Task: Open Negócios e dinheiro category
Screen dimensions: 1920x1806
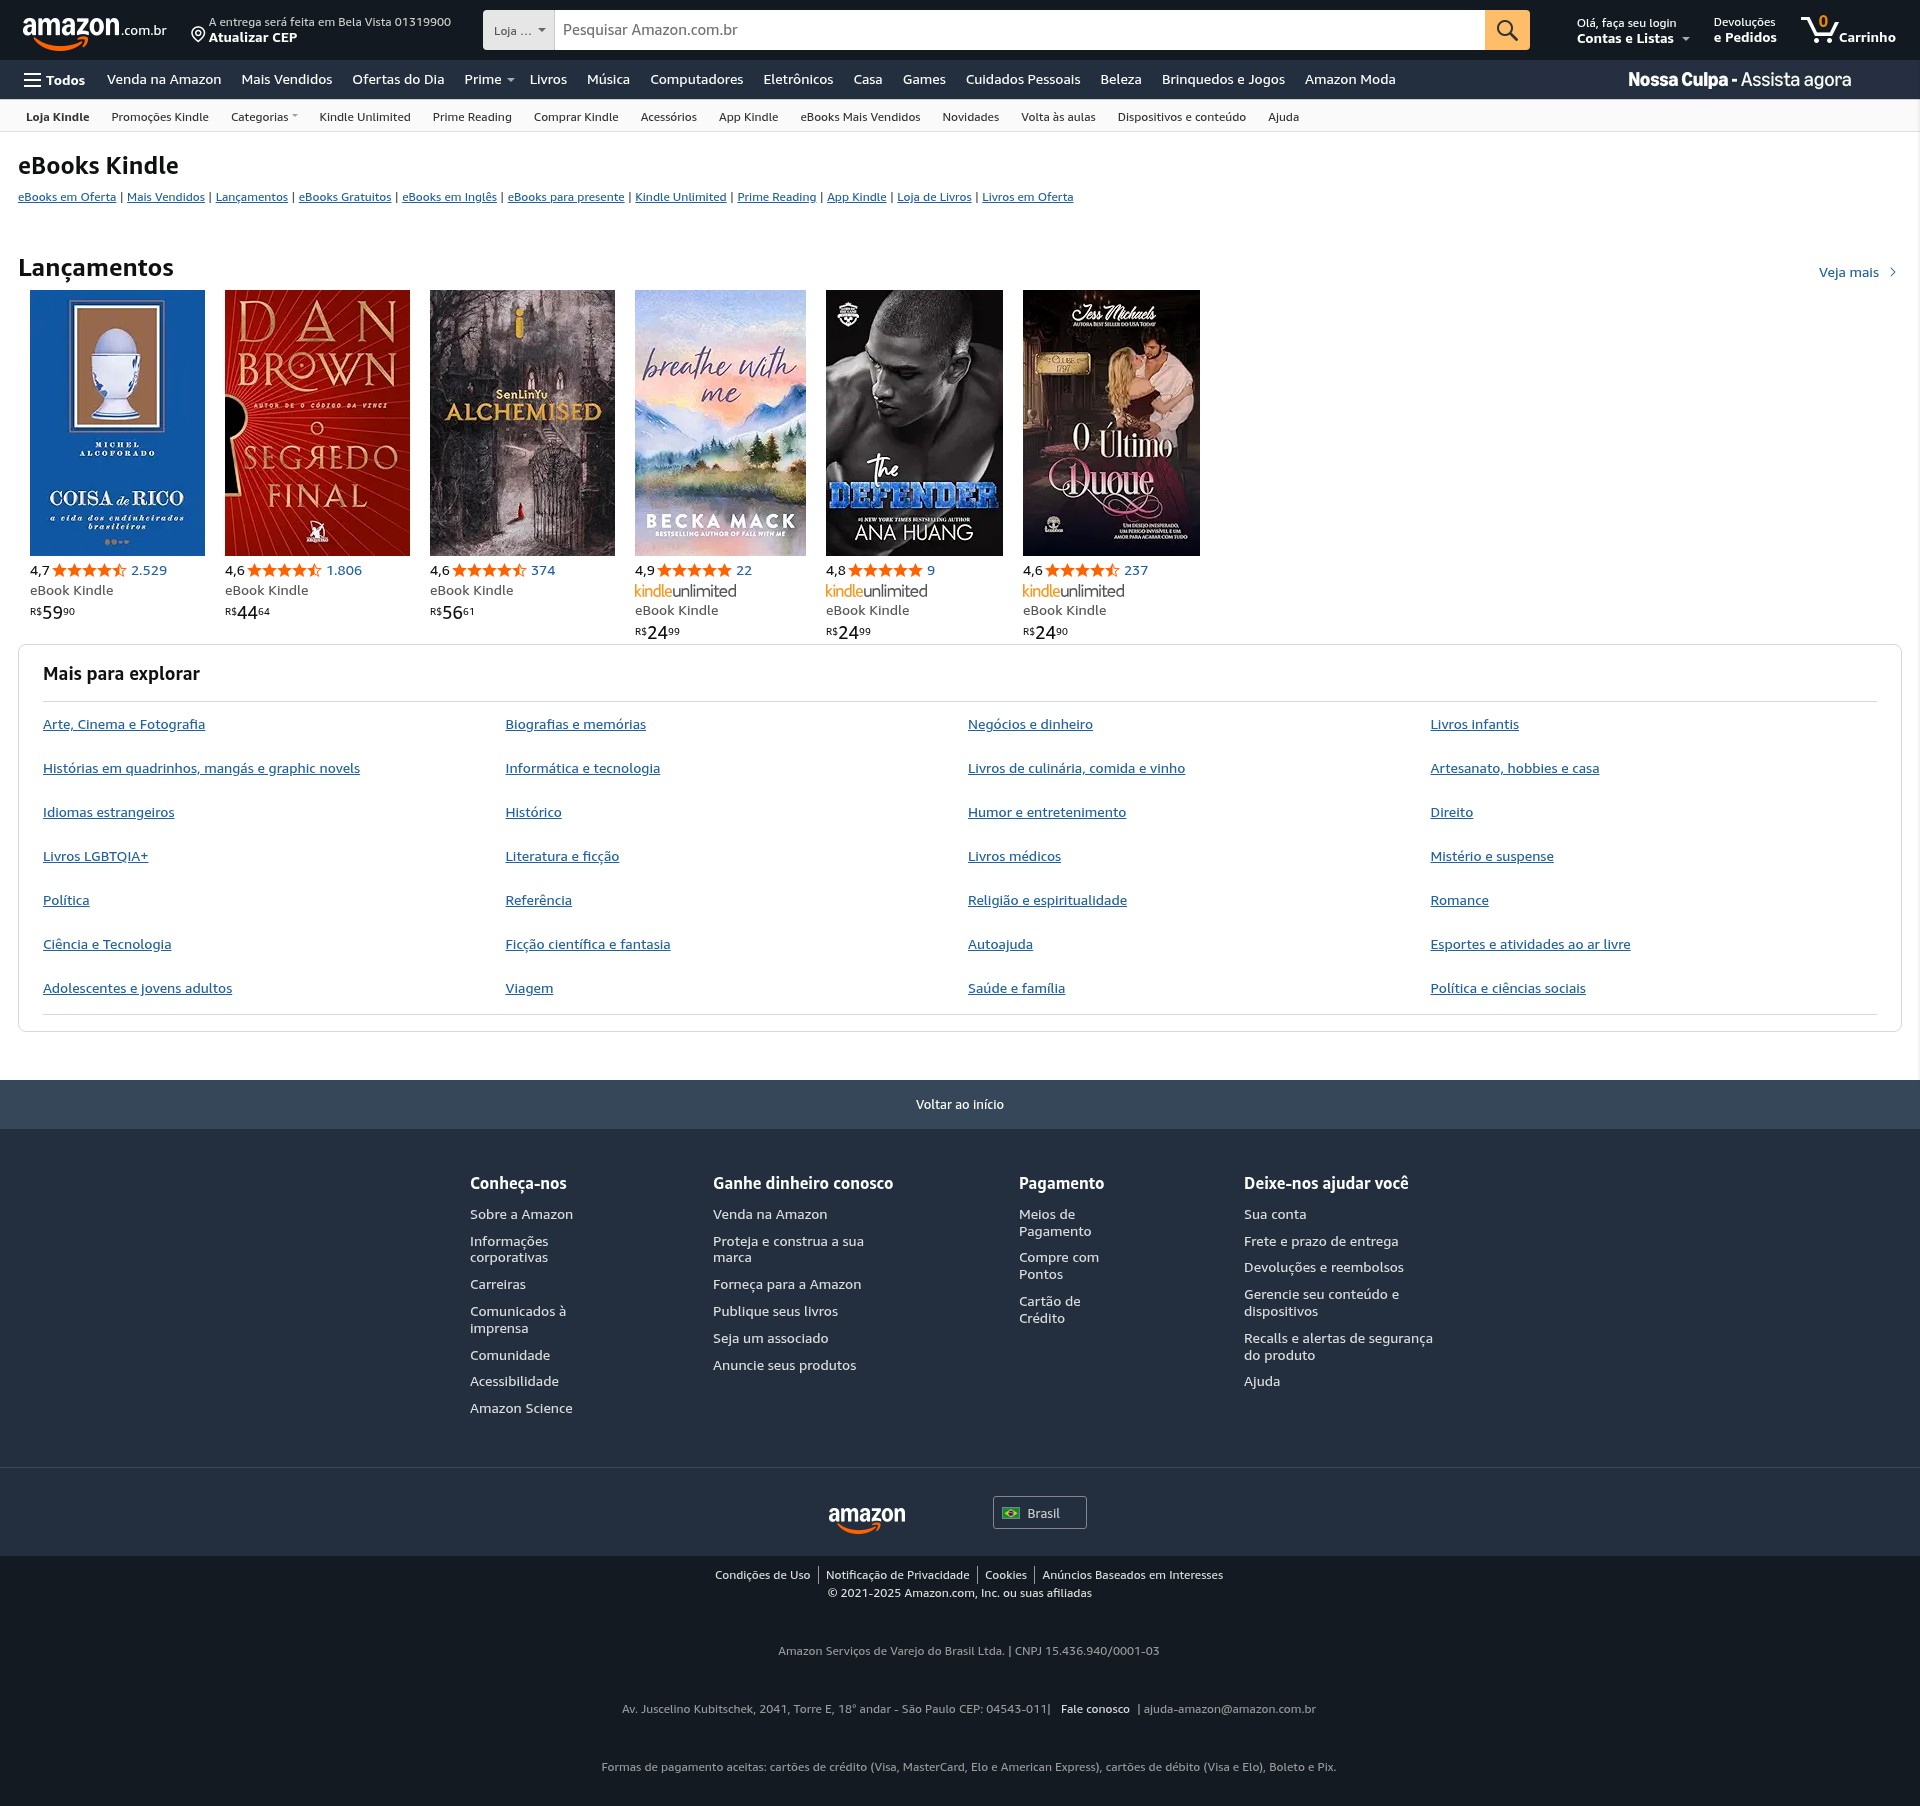Action: pos(1030,725)
